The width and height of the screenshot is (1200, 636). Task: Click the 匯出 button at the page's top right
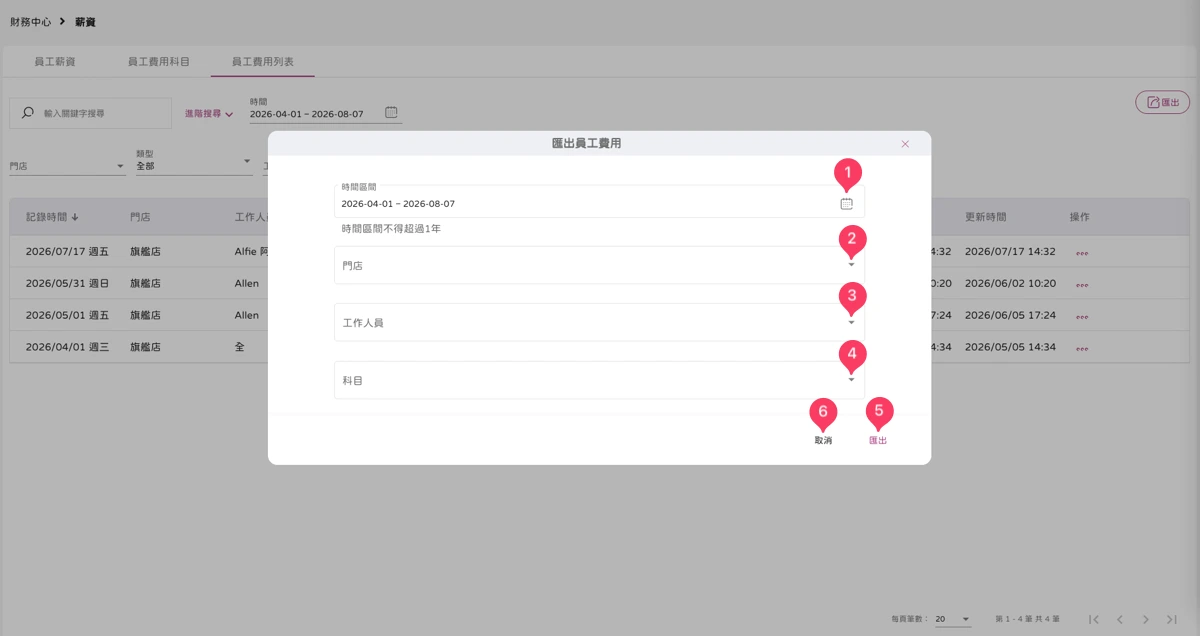click(x=1162, y=102)
